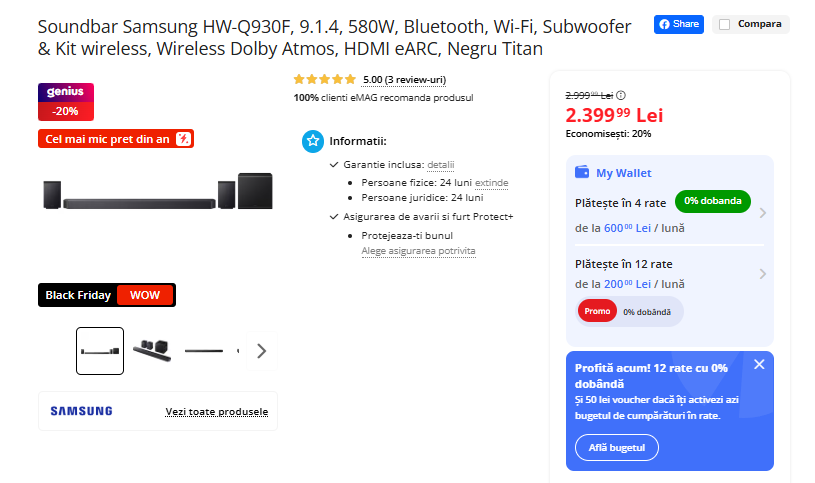815x483 pixels.
Task: Click the blue star Informatii icon
Action: pos(313,141)
